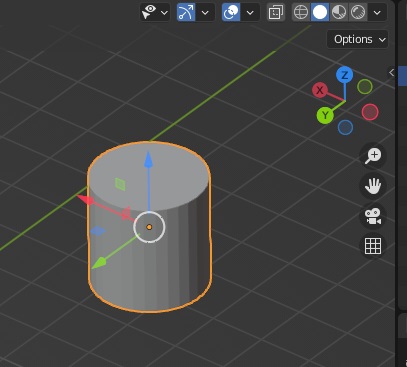Image resolution: width=407 pixels, height=367 pixels.
Task: Click the negative X axis circle in gizmo
Action: [370, 112]
